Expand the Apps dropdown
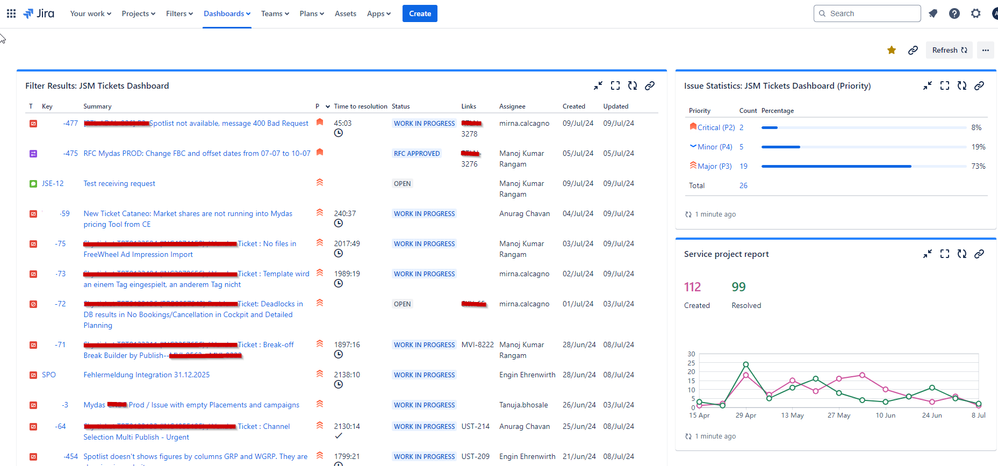Image resolution: width=998 pixels, height=466 pixels. point(379,13)
